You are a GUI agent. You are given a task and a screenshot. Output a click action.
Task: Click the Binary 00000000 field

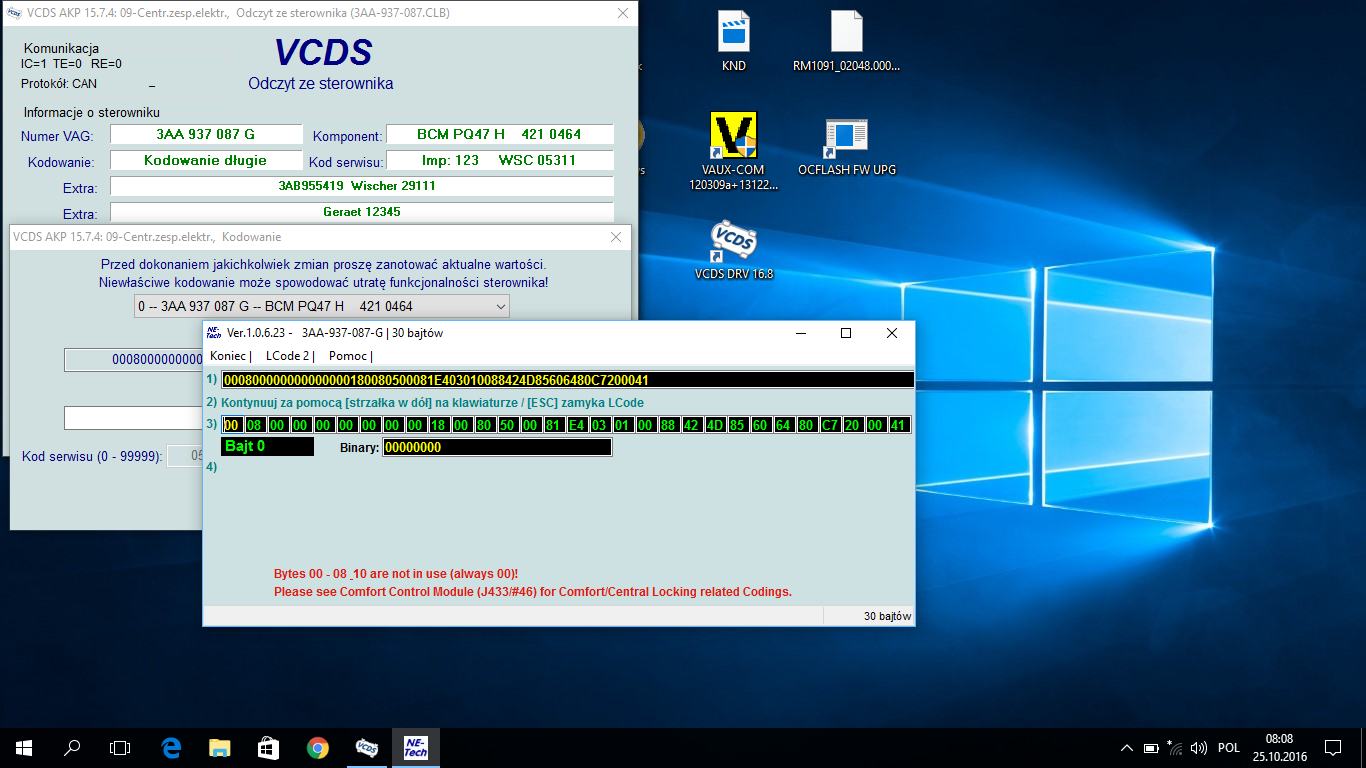coord(497,447)
